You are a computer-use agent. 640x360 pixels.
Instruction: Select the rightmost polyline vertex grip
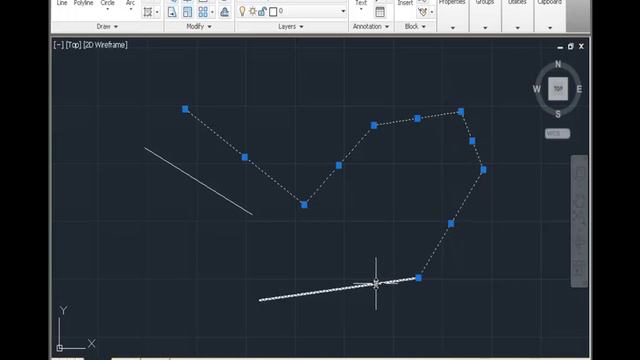pos(483,170)
